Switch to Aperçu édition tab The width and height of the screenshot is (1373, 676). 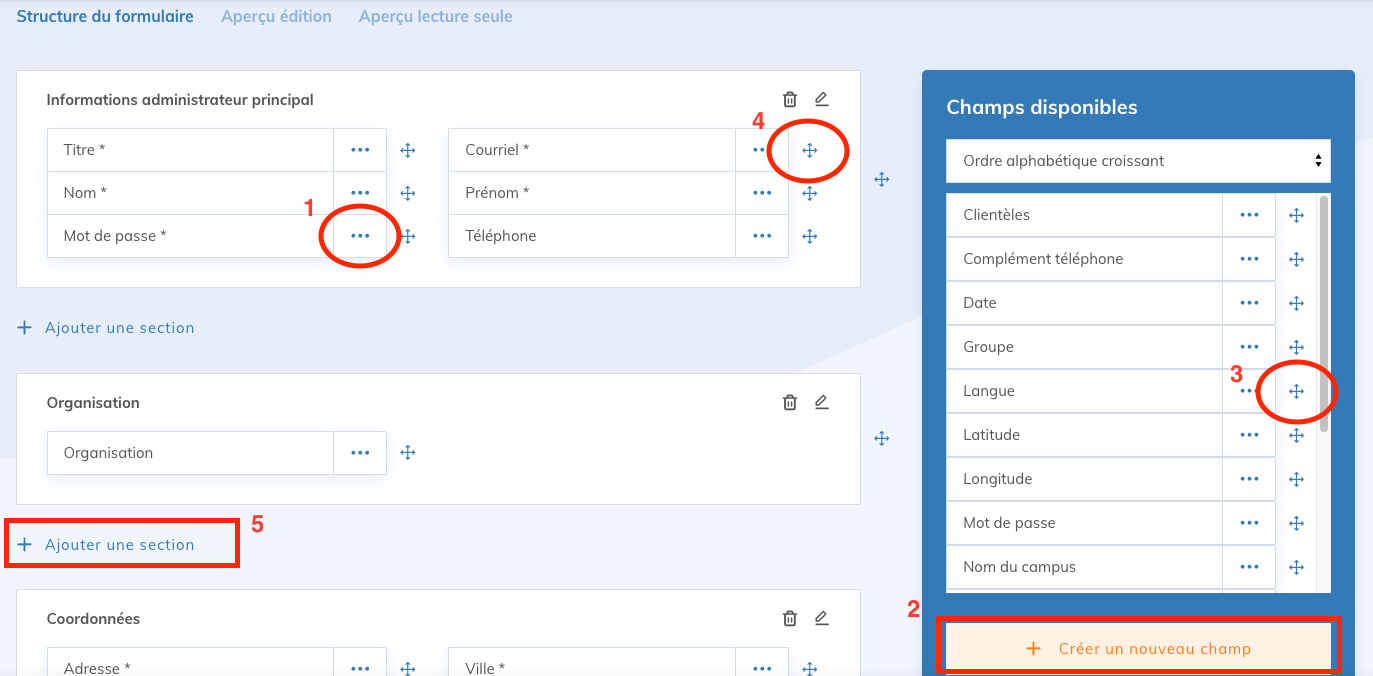tap(276, 17)
